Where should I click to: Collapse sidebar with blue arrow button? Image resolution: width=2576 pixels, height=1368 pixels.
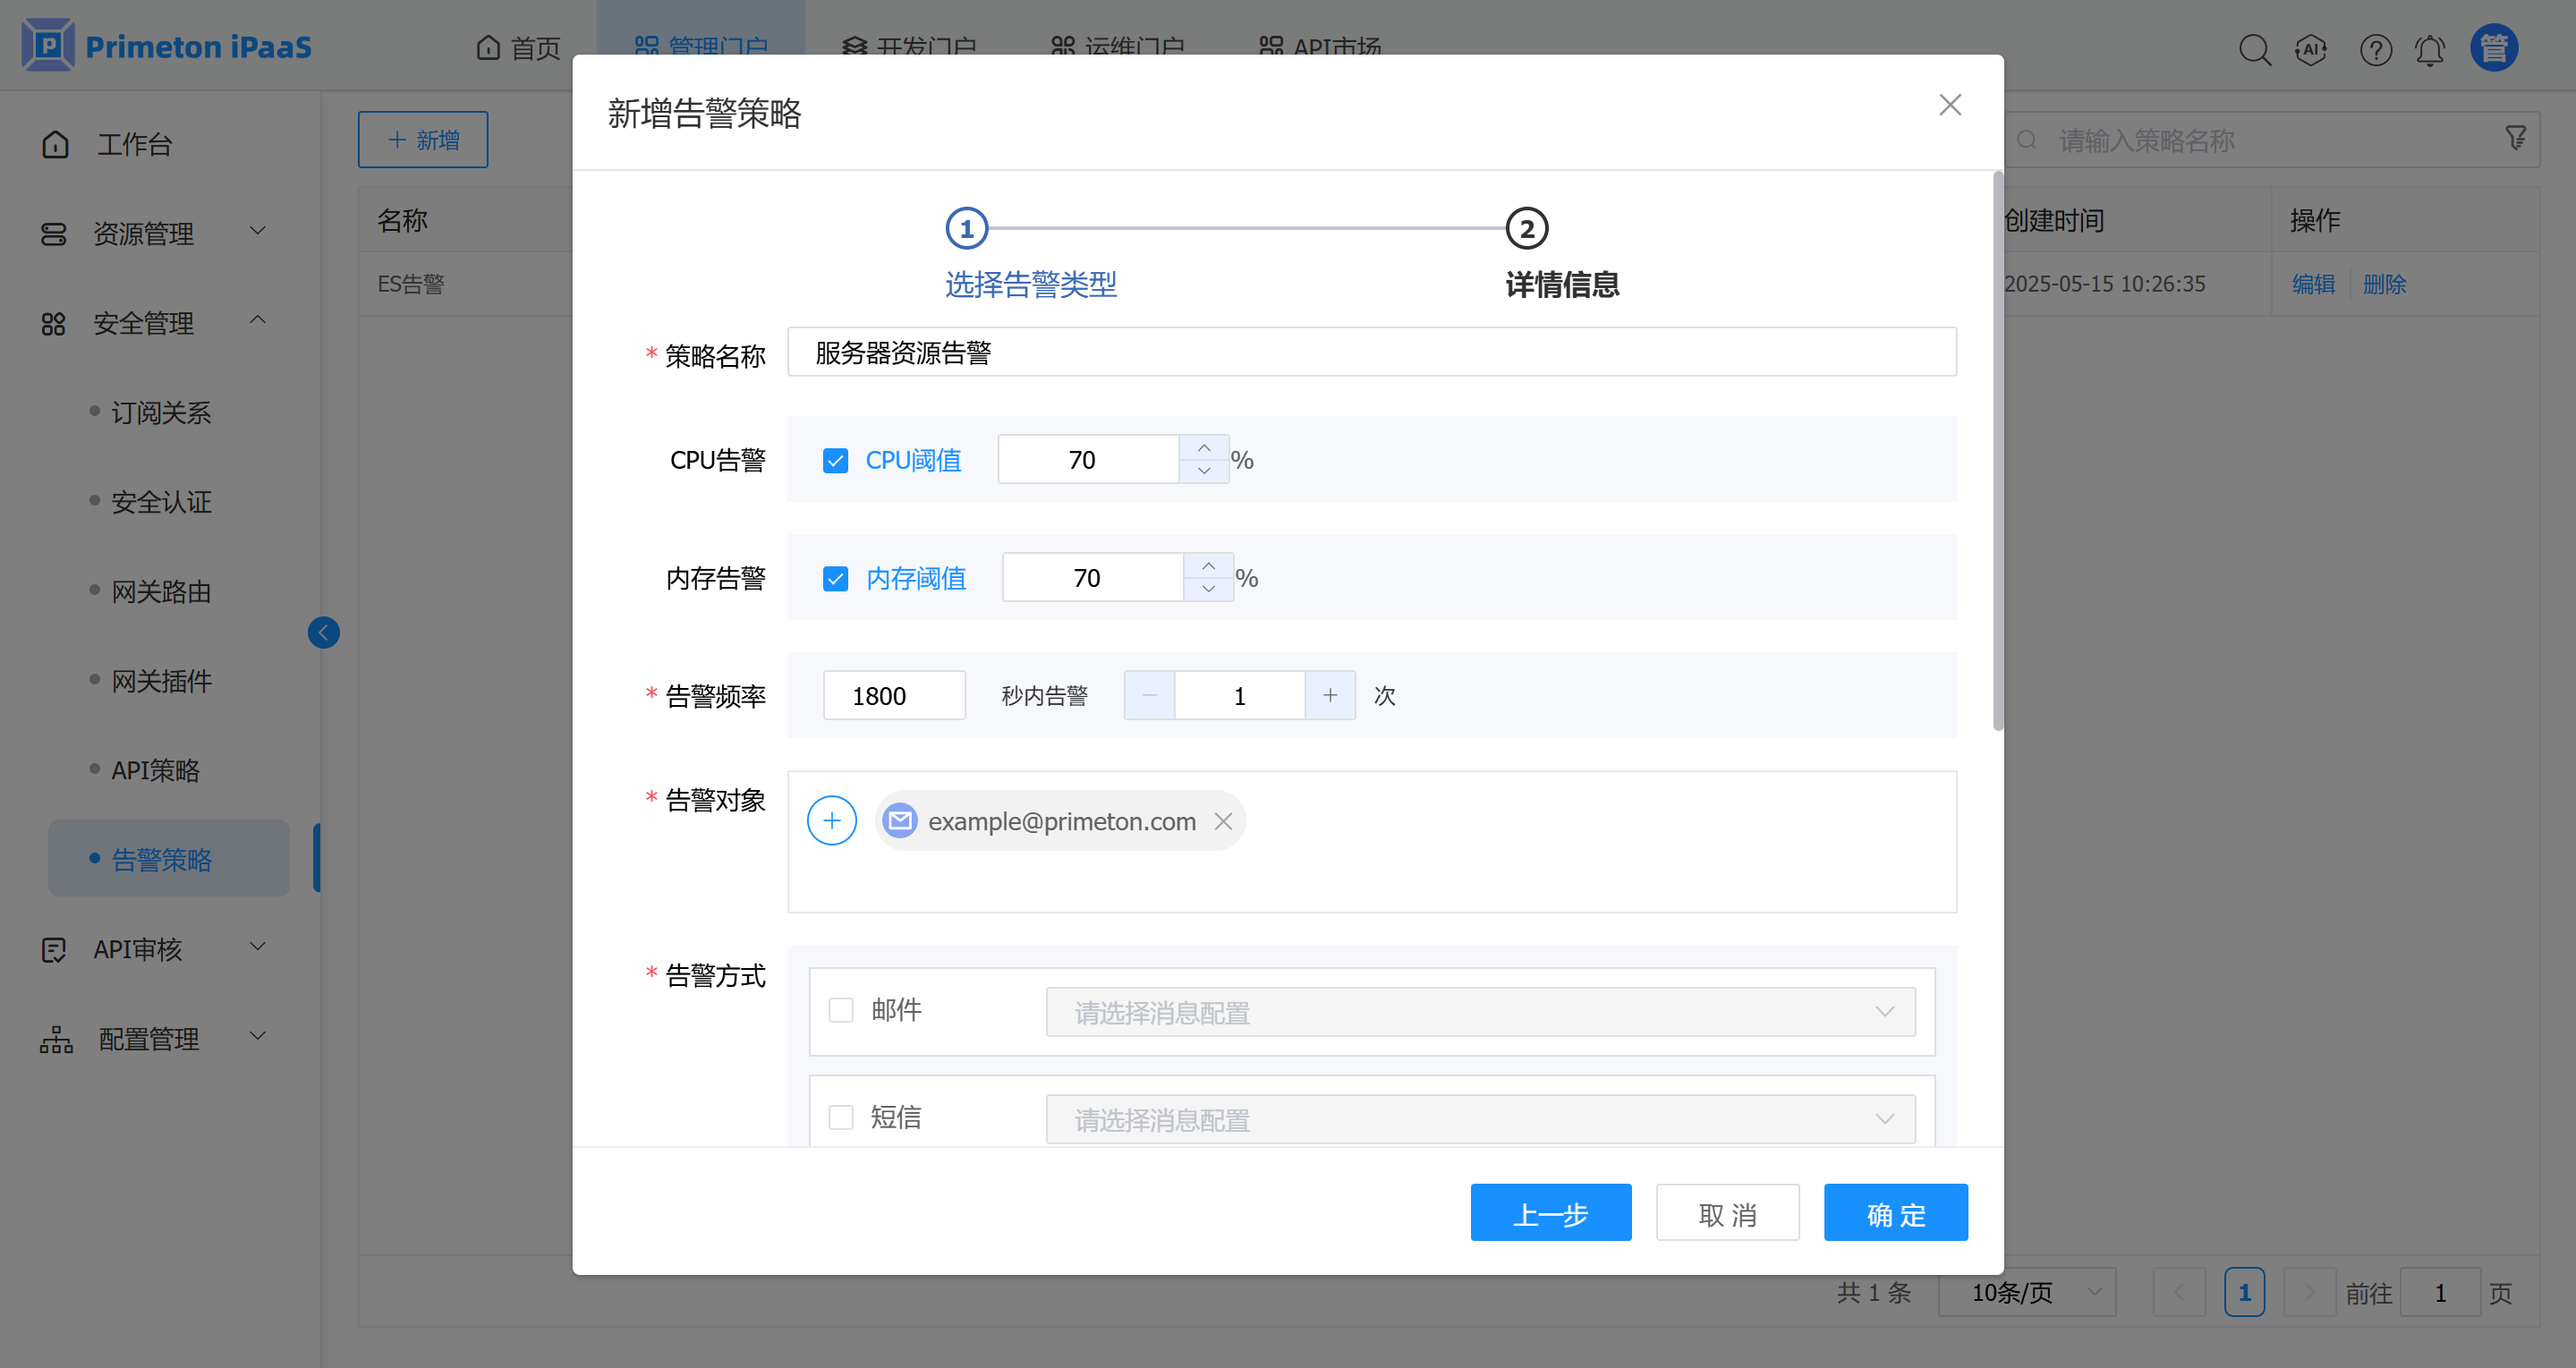click(x=323, y=632)
